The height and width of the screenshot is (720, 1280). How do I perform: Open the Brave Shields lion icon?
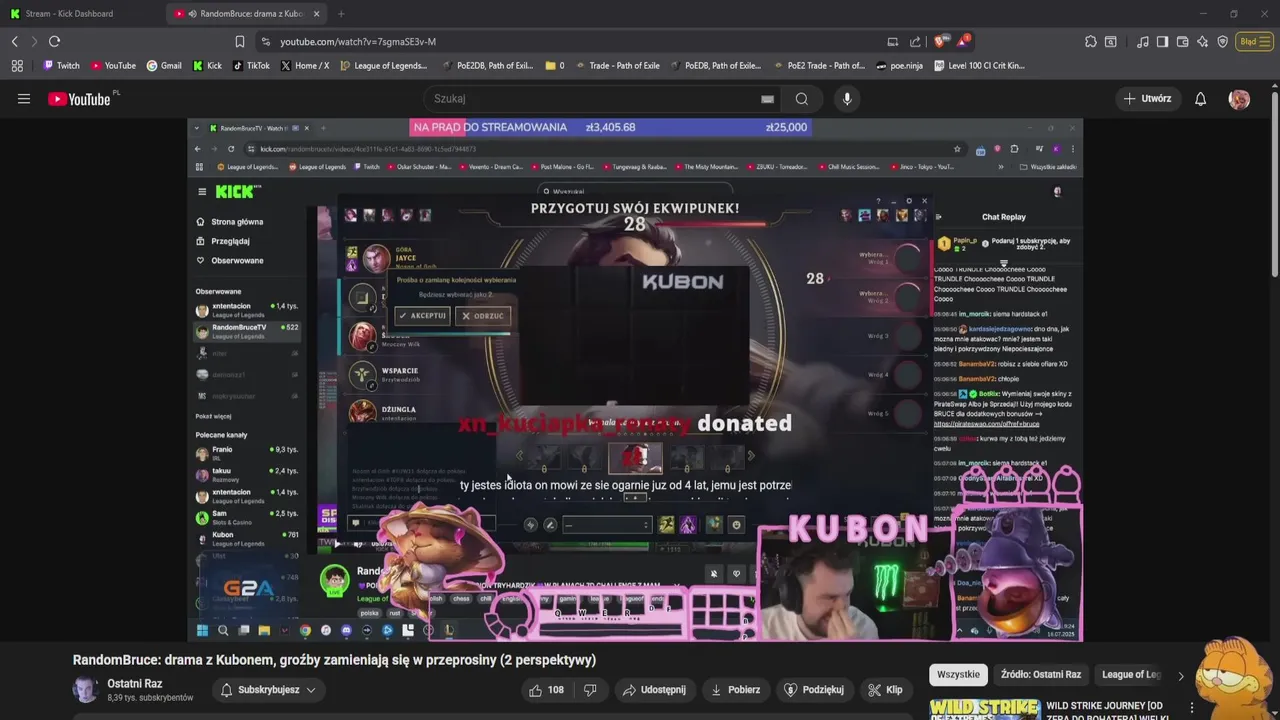point(939,41)
